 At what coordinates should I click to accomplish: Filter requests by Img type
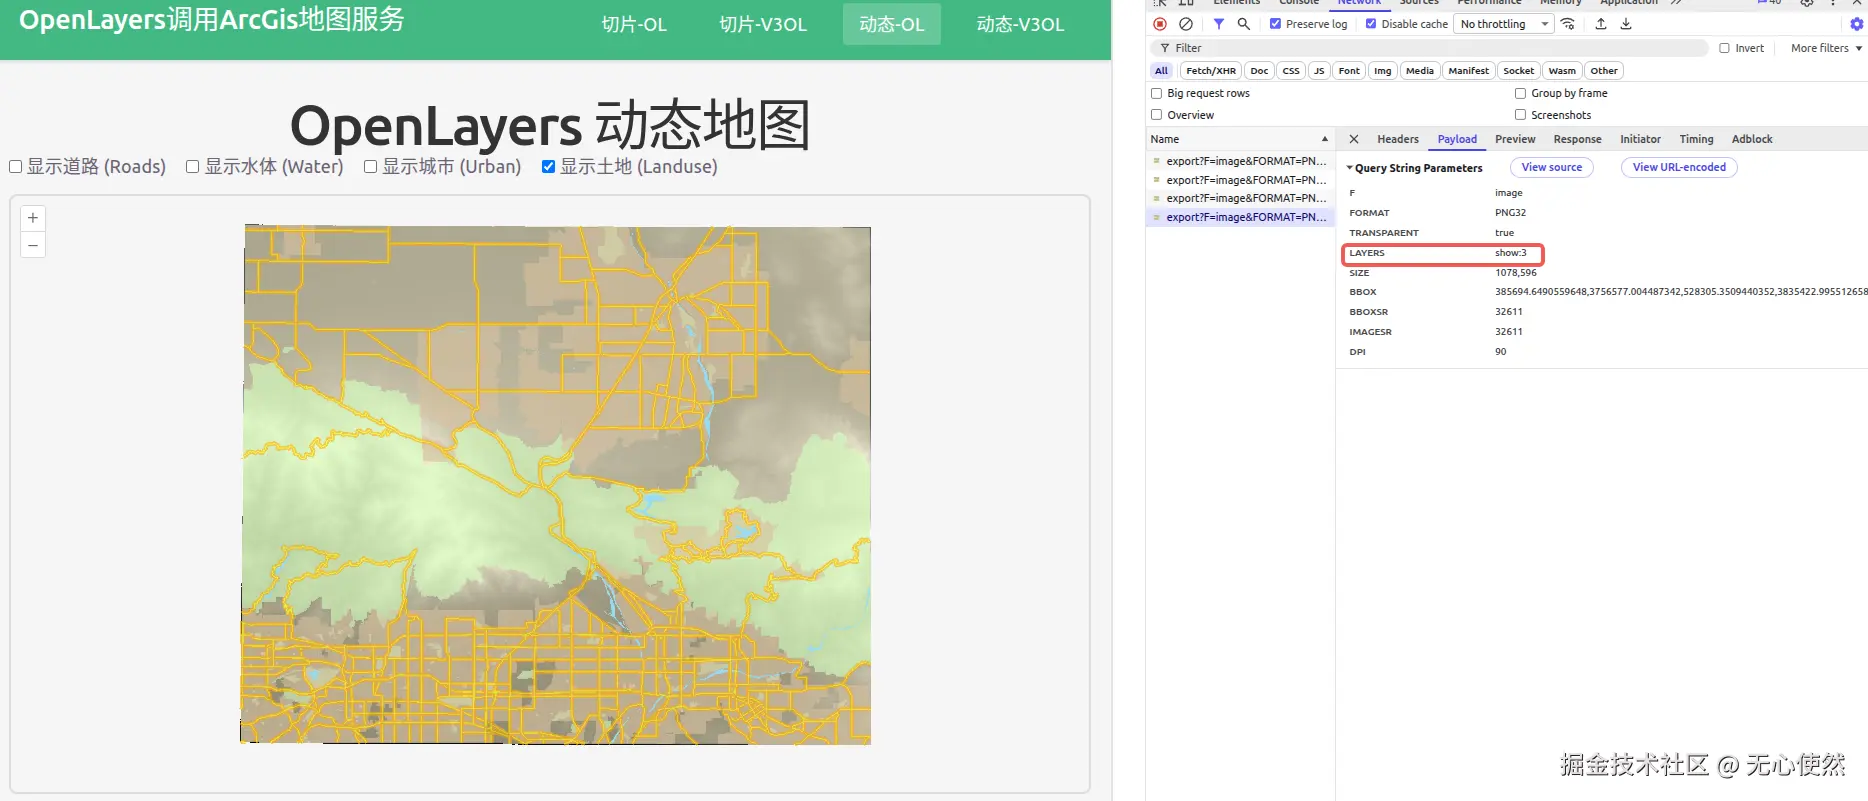pyautogui.click(x=1383, y=71)
